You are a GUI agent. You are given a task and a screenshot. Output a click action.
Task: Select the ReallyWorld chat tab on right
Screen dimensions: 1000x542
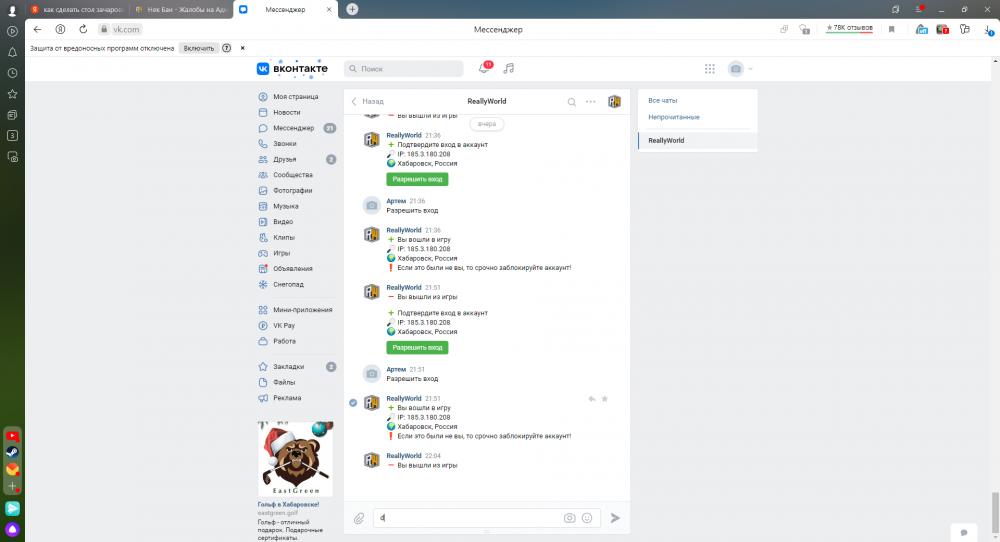(x=698, y=141)
